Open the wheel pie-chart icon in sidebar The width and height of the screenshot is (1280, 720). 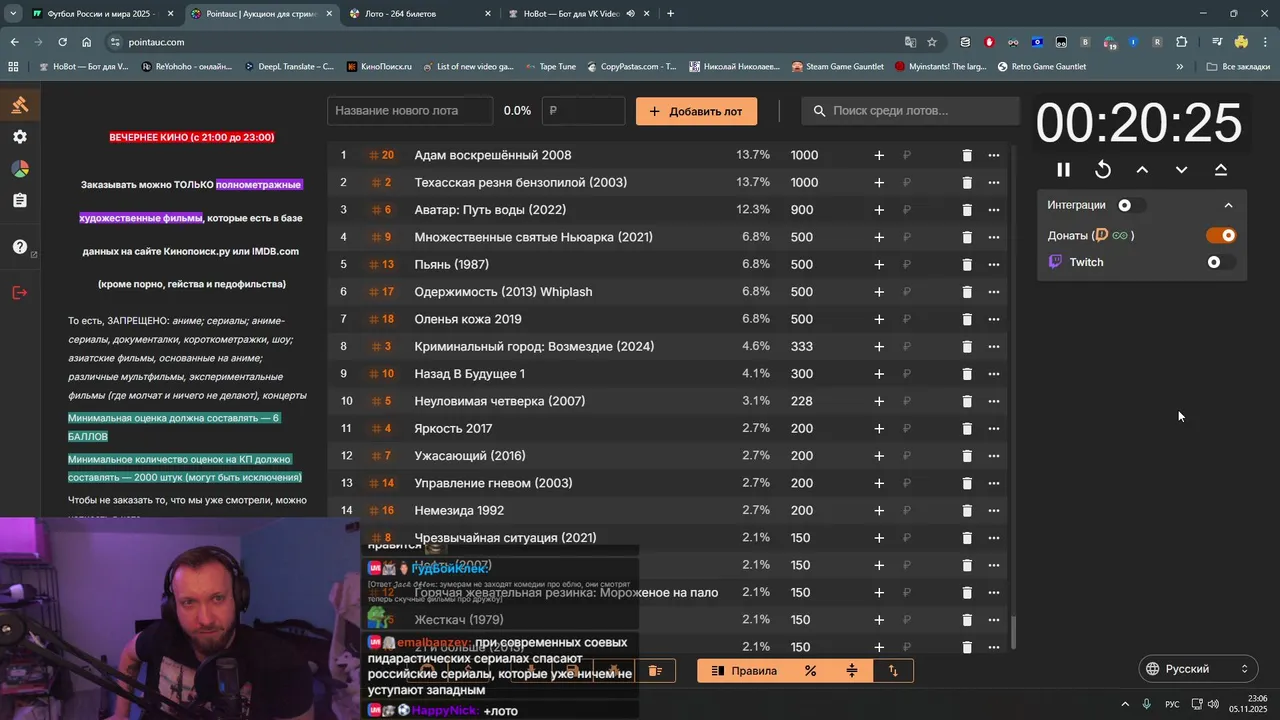point(19,169)
